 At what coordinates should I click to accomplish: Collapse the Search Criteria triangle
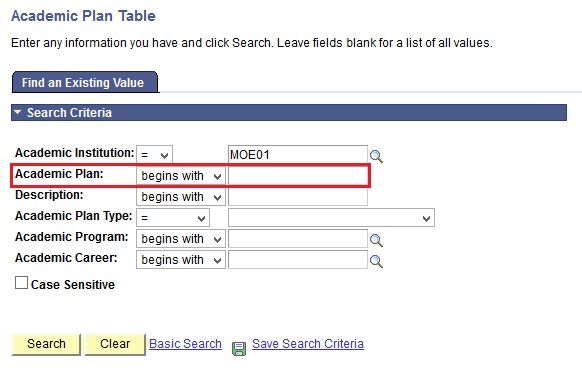[x=17, y=111]
